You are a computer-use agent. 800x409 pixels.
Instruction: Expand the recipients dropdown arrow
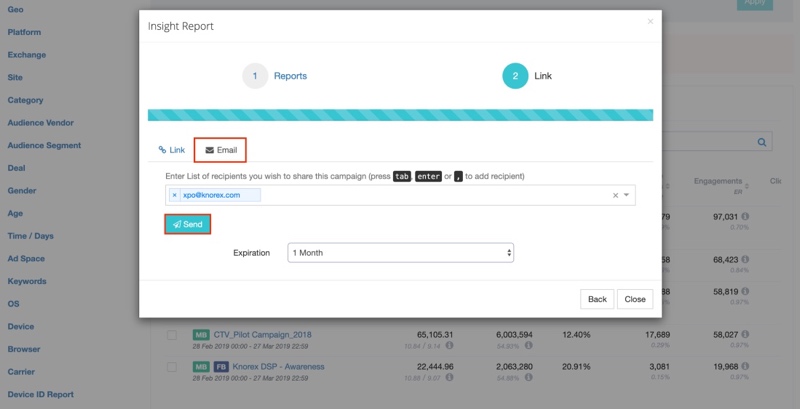tap(627, 195)
